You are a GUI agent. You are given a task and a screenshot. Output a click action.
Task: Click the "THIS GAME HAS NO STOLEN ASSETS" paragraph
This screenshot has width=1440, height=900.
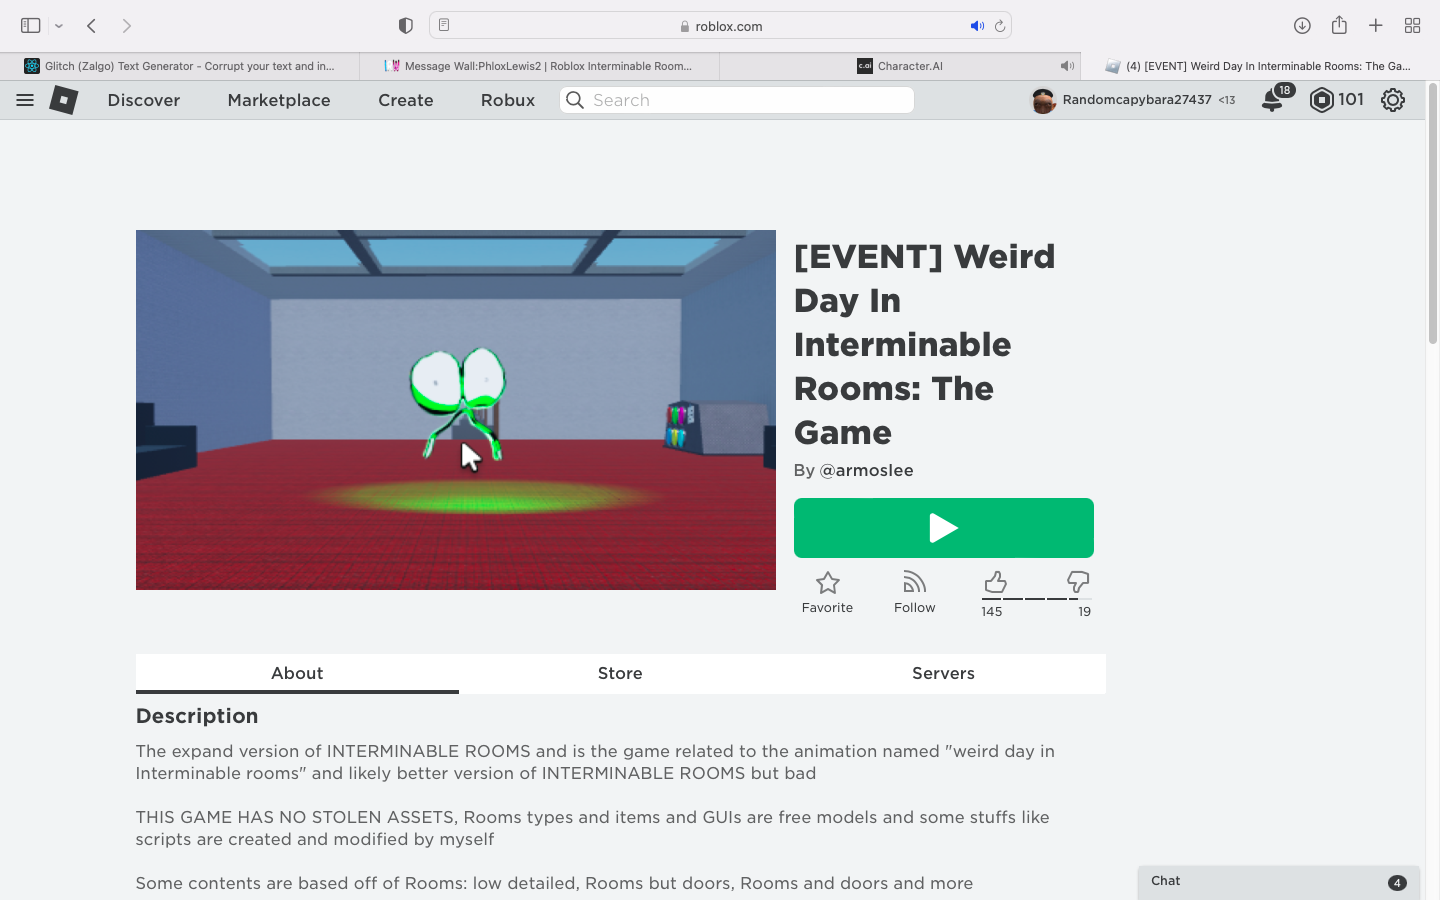click(x=593, y=828)
